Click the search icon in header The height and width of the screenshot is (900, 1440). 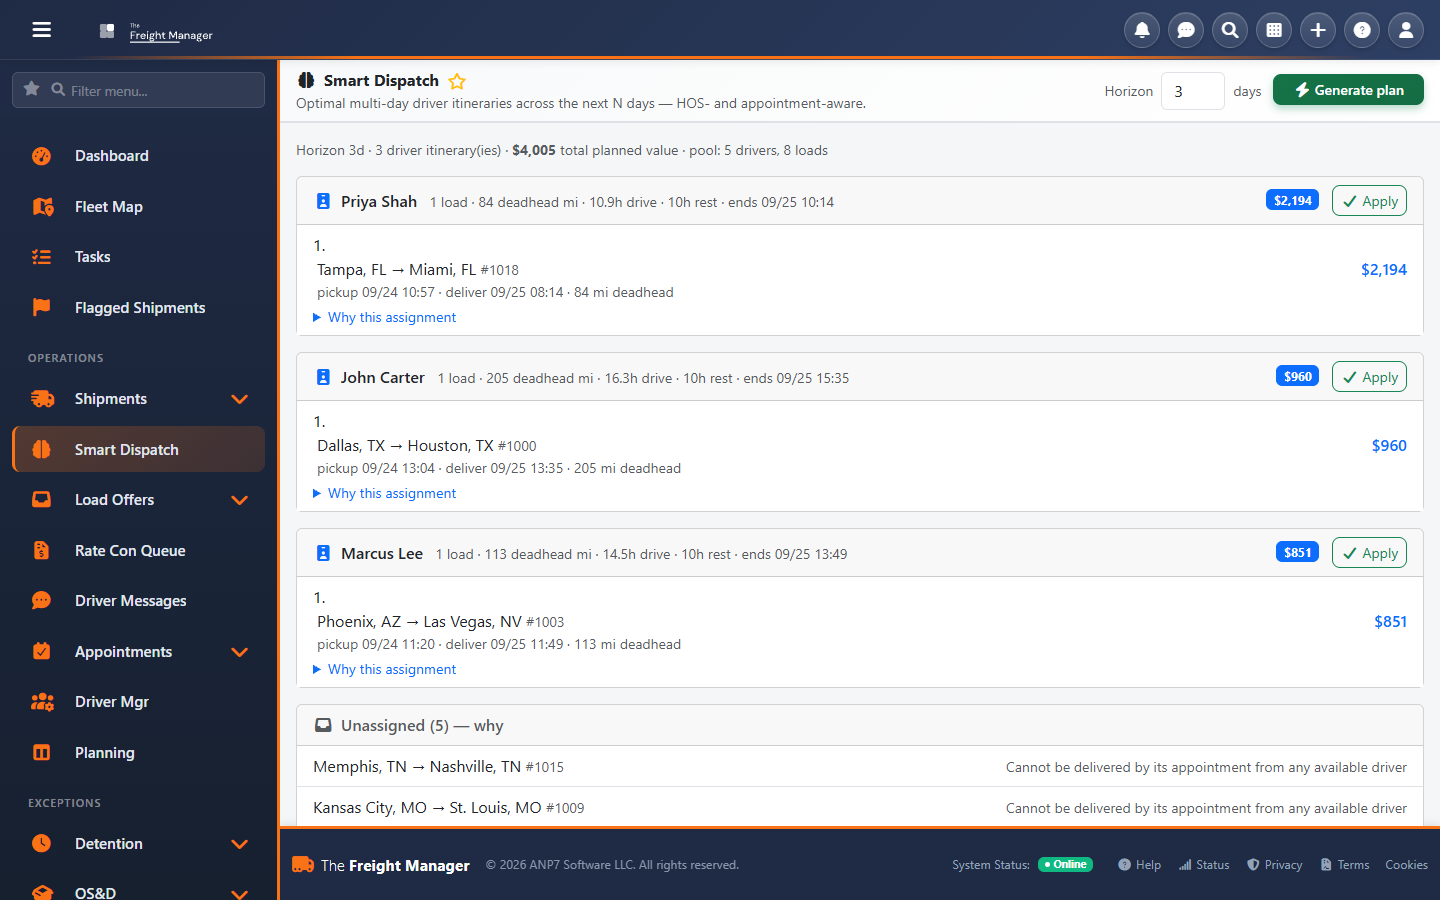[x=1230, y=30]
